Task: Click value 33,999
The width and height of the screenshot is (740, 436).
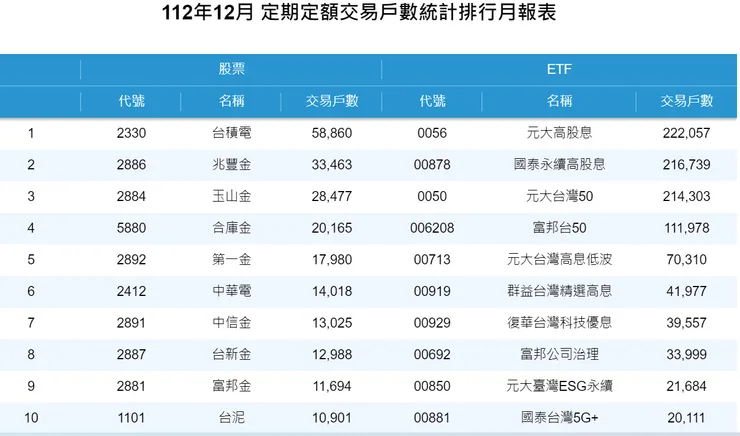Action: point(686,354)
